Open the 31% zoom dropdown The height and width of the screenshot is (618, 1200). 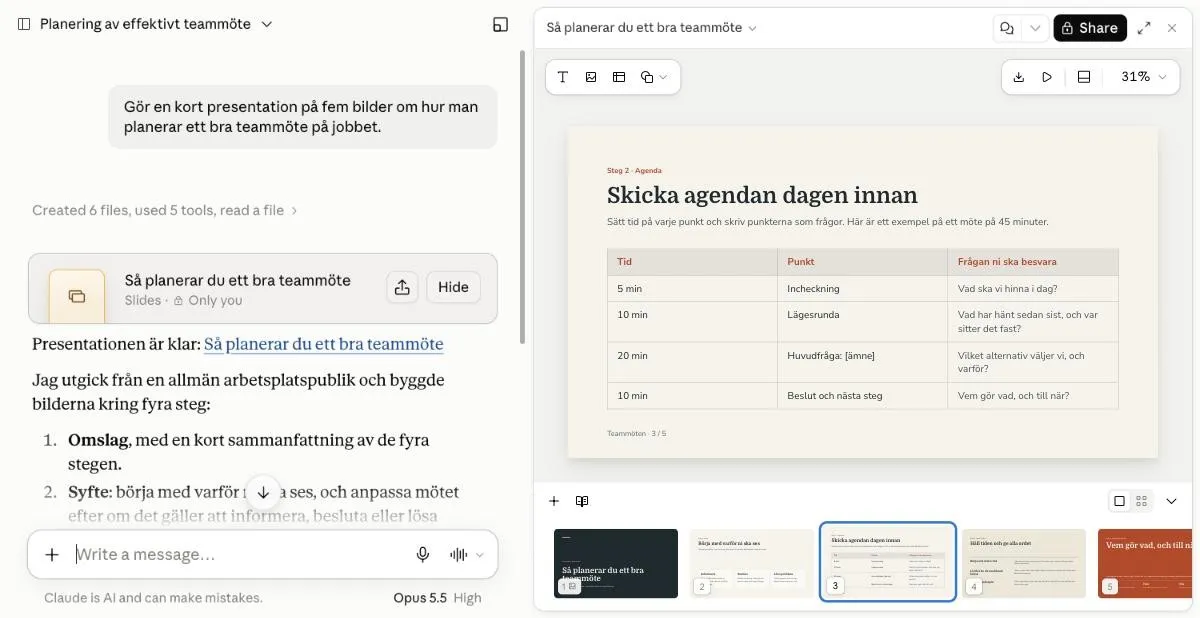coord(1143,77)
